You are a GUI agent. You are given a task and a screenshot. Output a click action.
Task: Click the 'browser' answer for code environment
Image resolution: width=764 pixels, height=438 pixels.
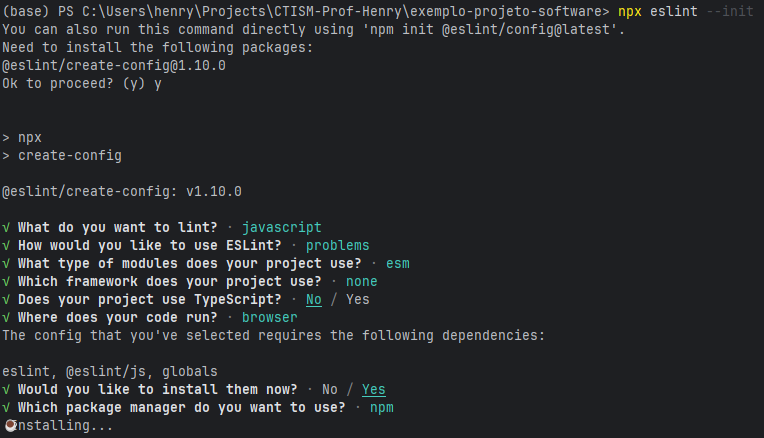(270, 317)
